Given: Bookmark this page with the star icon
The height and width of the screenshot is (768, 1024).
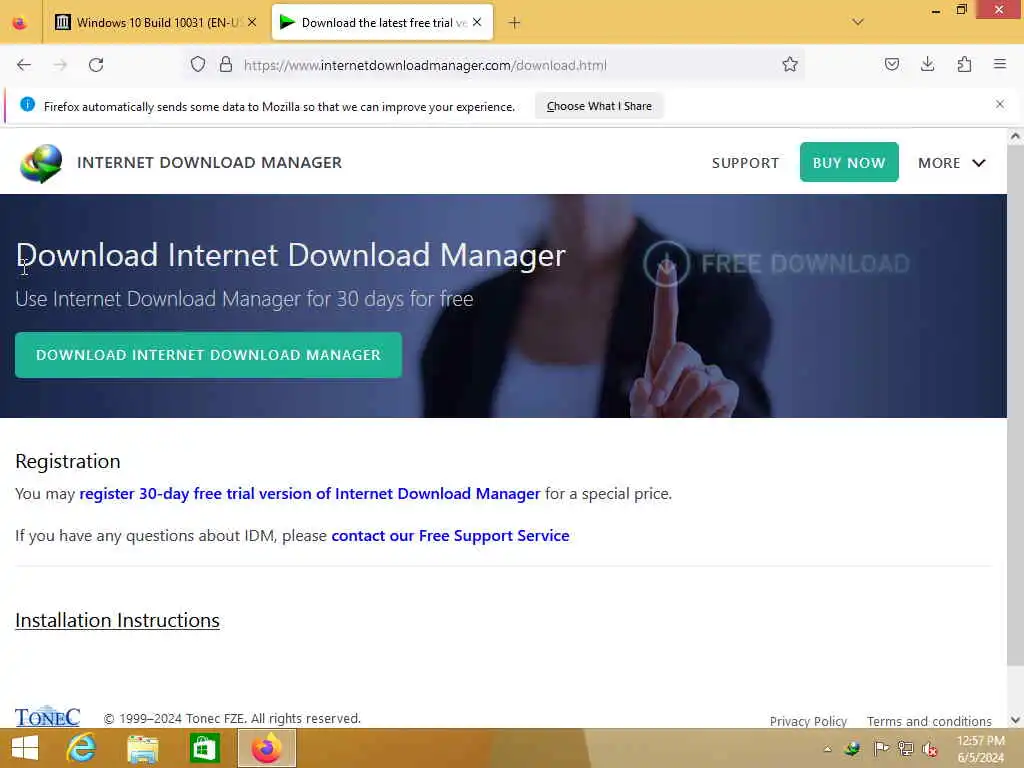Looking at the screenshot, I should [790, 65].
